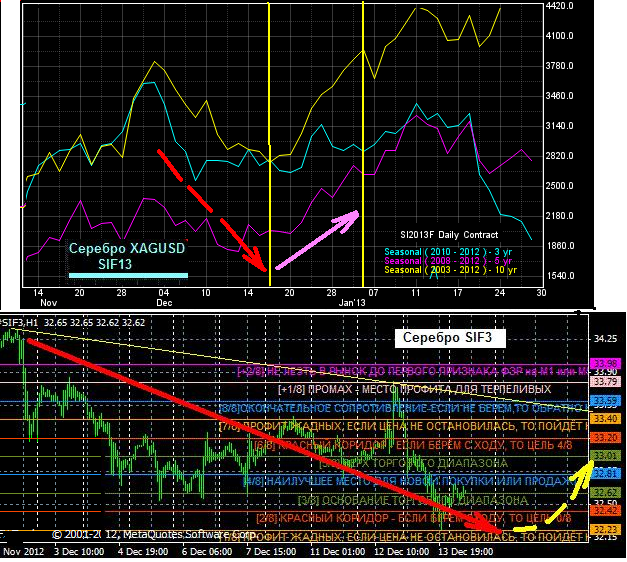Select the '[8/8] ОКОНЧАТЕЛЬНОЕ СОПРОТИВЛЕНИЕ' level label
627x562 pixels.
pyautogui.click(x=403, y=408)
